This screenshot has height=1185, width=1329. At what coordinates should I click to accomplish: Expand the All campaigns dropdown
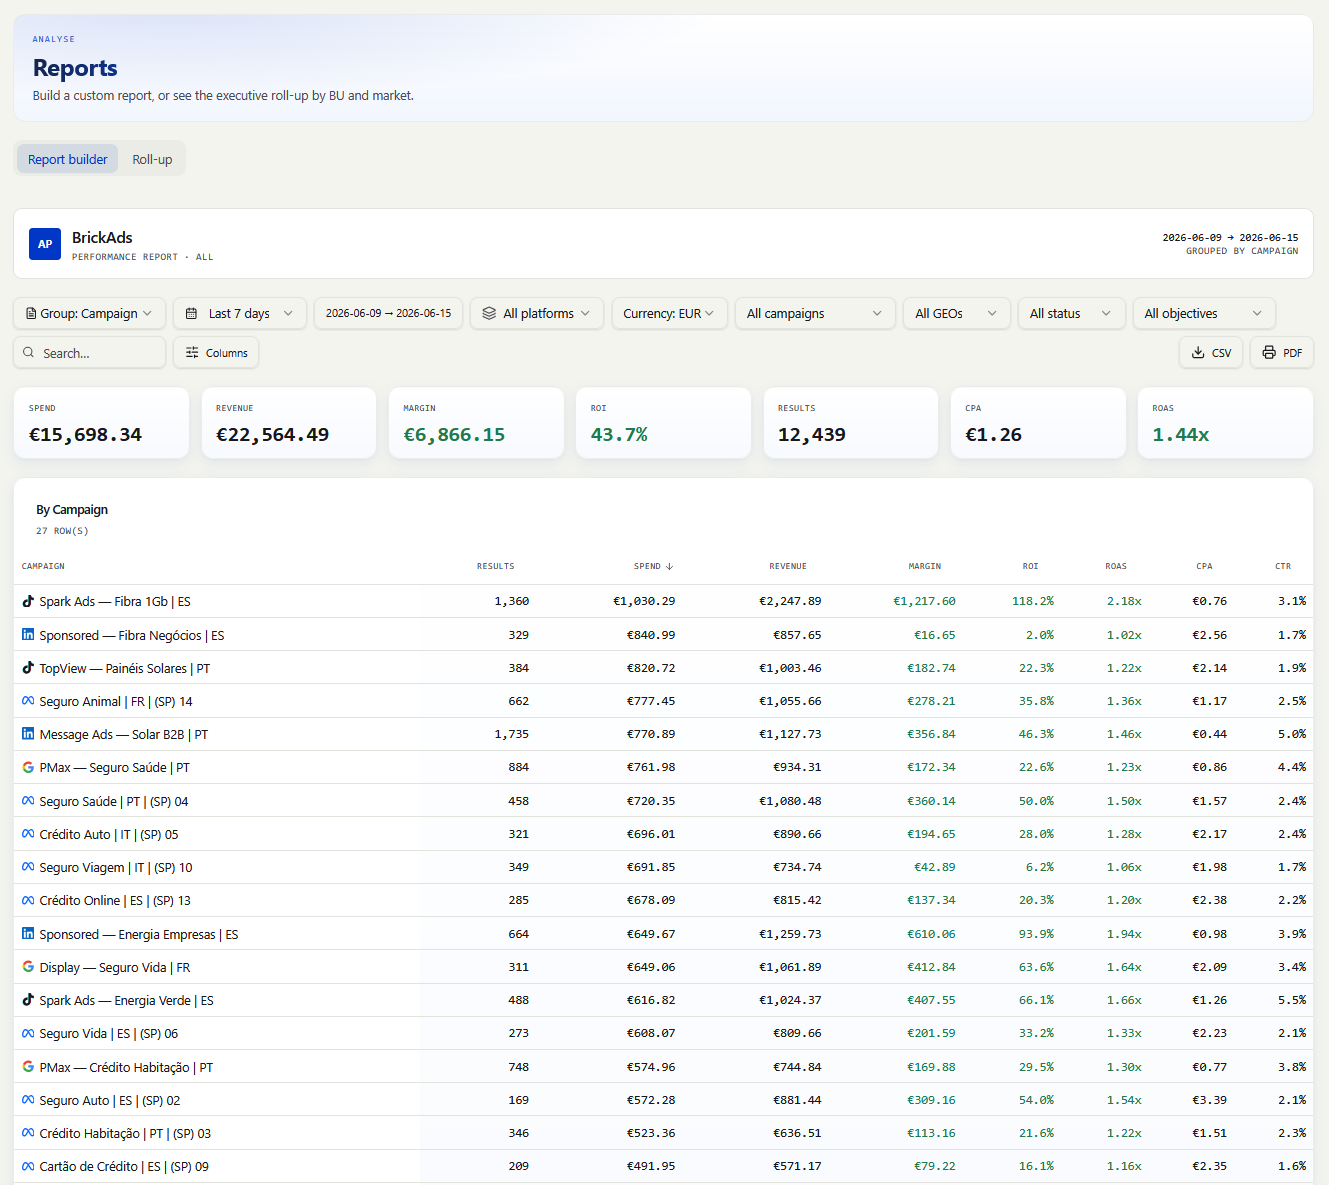(x=815, y=313)
